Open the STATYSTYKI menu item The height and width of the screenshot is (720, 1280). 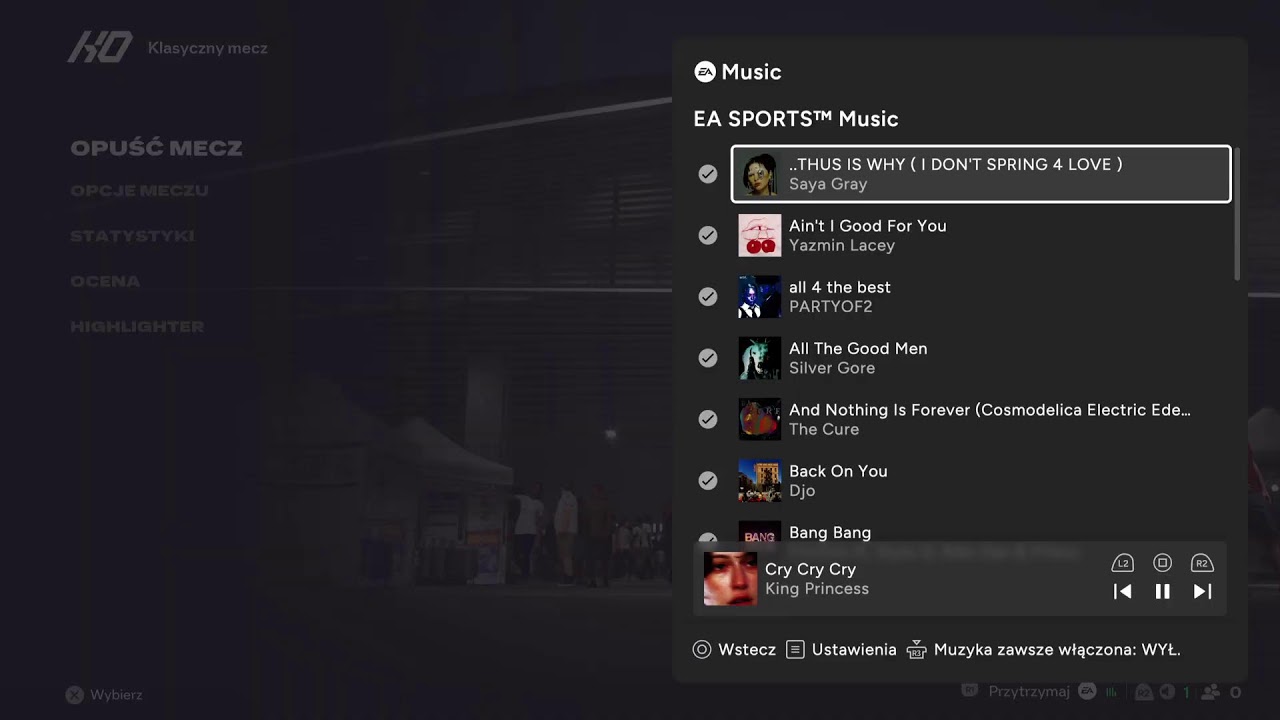(132, 236)
